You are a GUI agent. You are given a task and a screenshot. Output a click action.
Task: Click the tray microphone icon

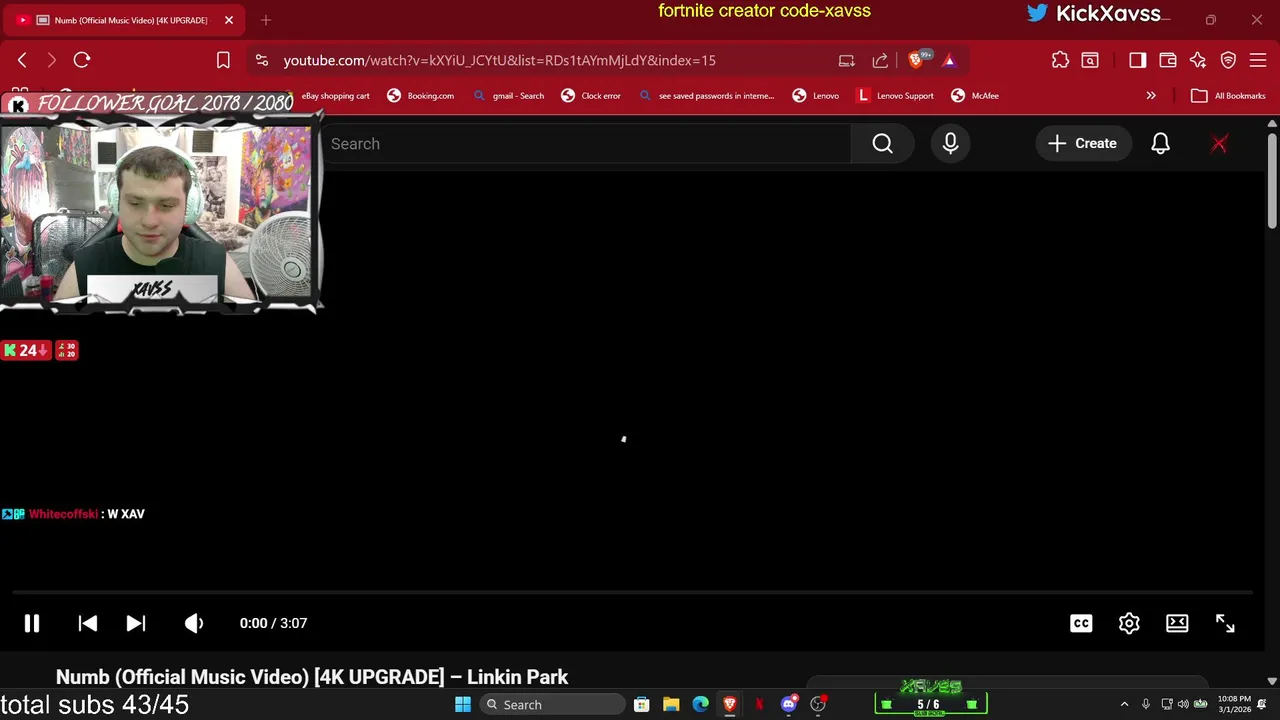coord(1146,705)
